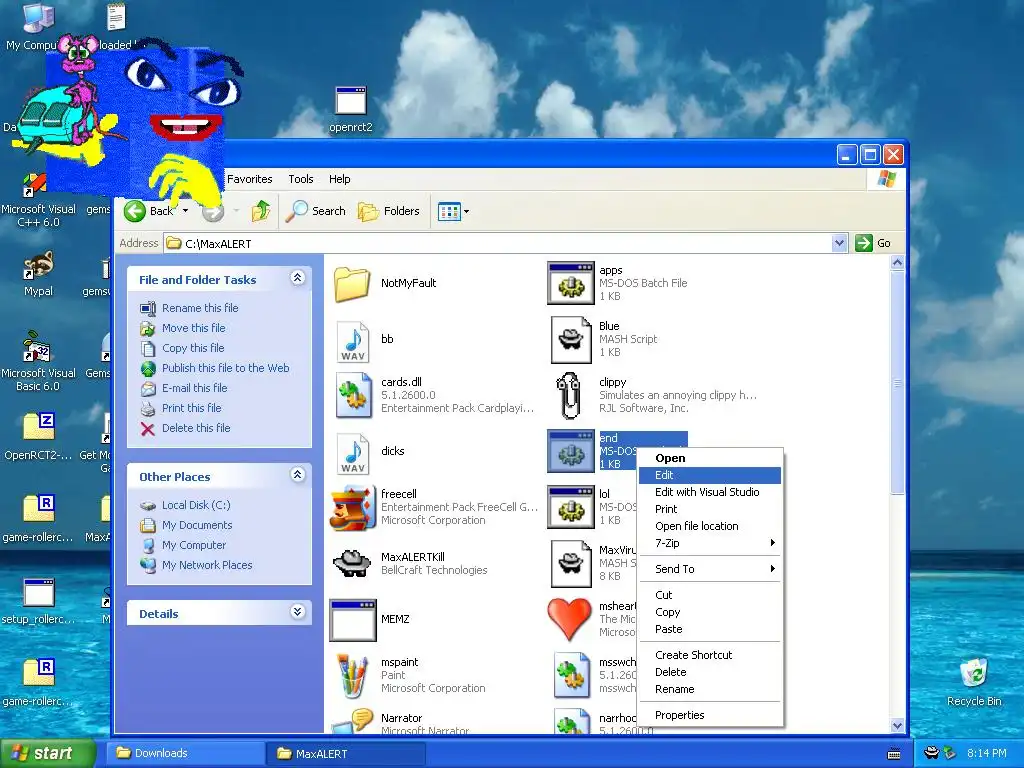The height and width of the screenshot is (768, 1024).
Task: Choose Open in the context menu
Action: [710, 458]
